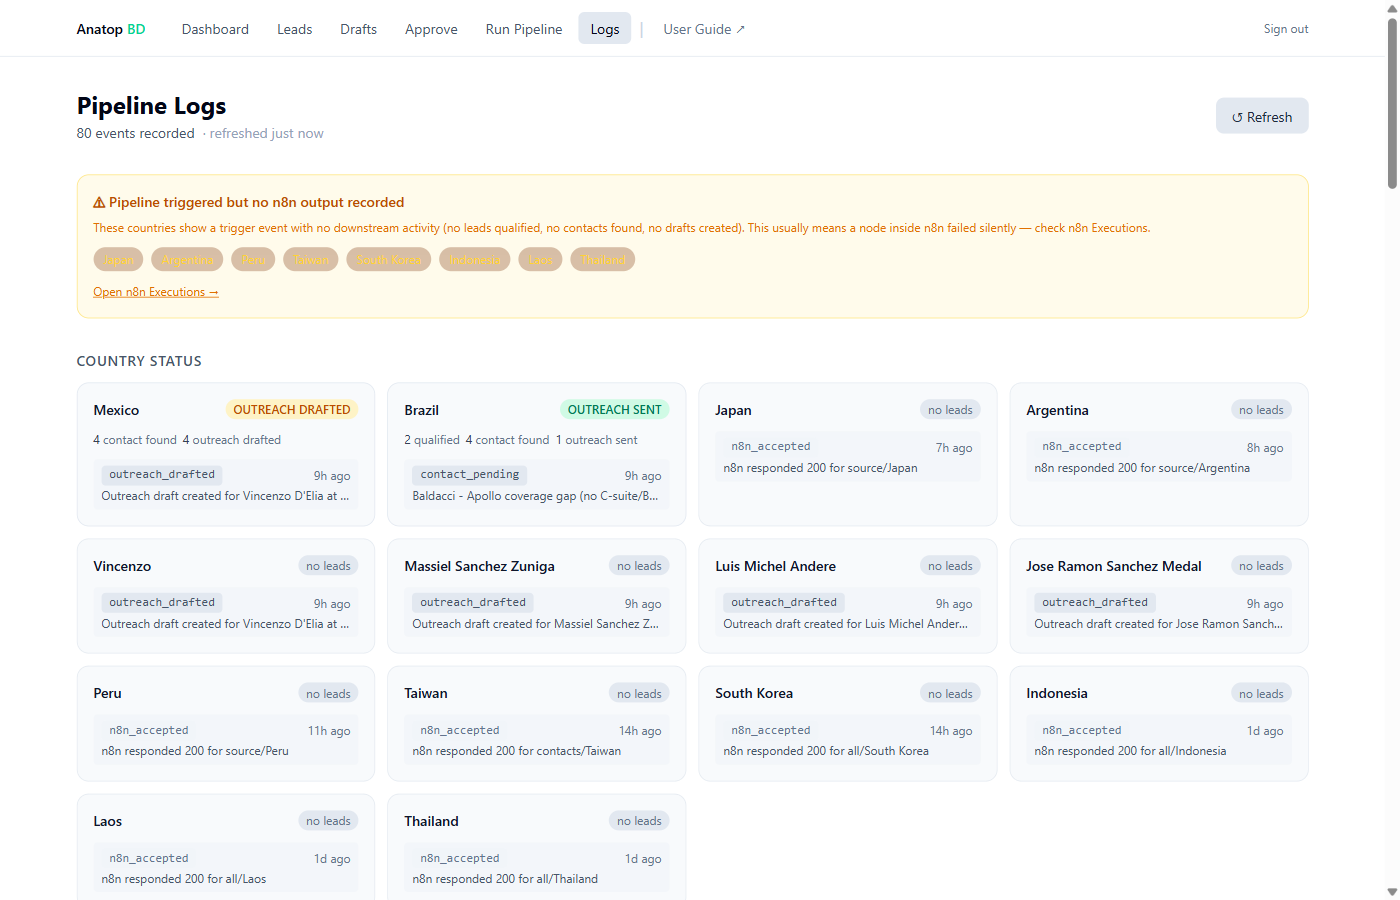
Task: Switch to the Approve page
Action: [431, 29]
